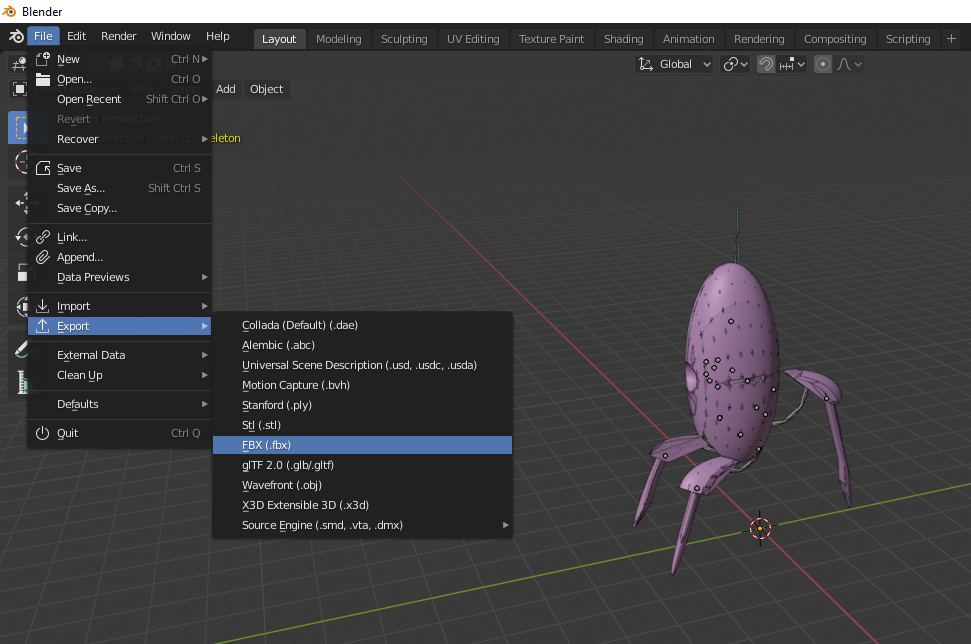Export as Stl (.stl)
The image size is (971, 644).
pyautogui.click(x=362, y=425)
